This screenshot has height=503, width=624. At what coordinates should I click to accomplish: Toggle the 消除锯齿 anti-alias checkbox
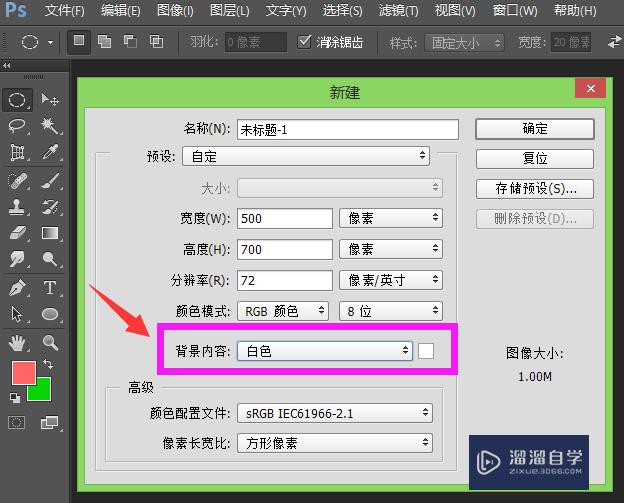pyautogui.click(x=304, y=41)
